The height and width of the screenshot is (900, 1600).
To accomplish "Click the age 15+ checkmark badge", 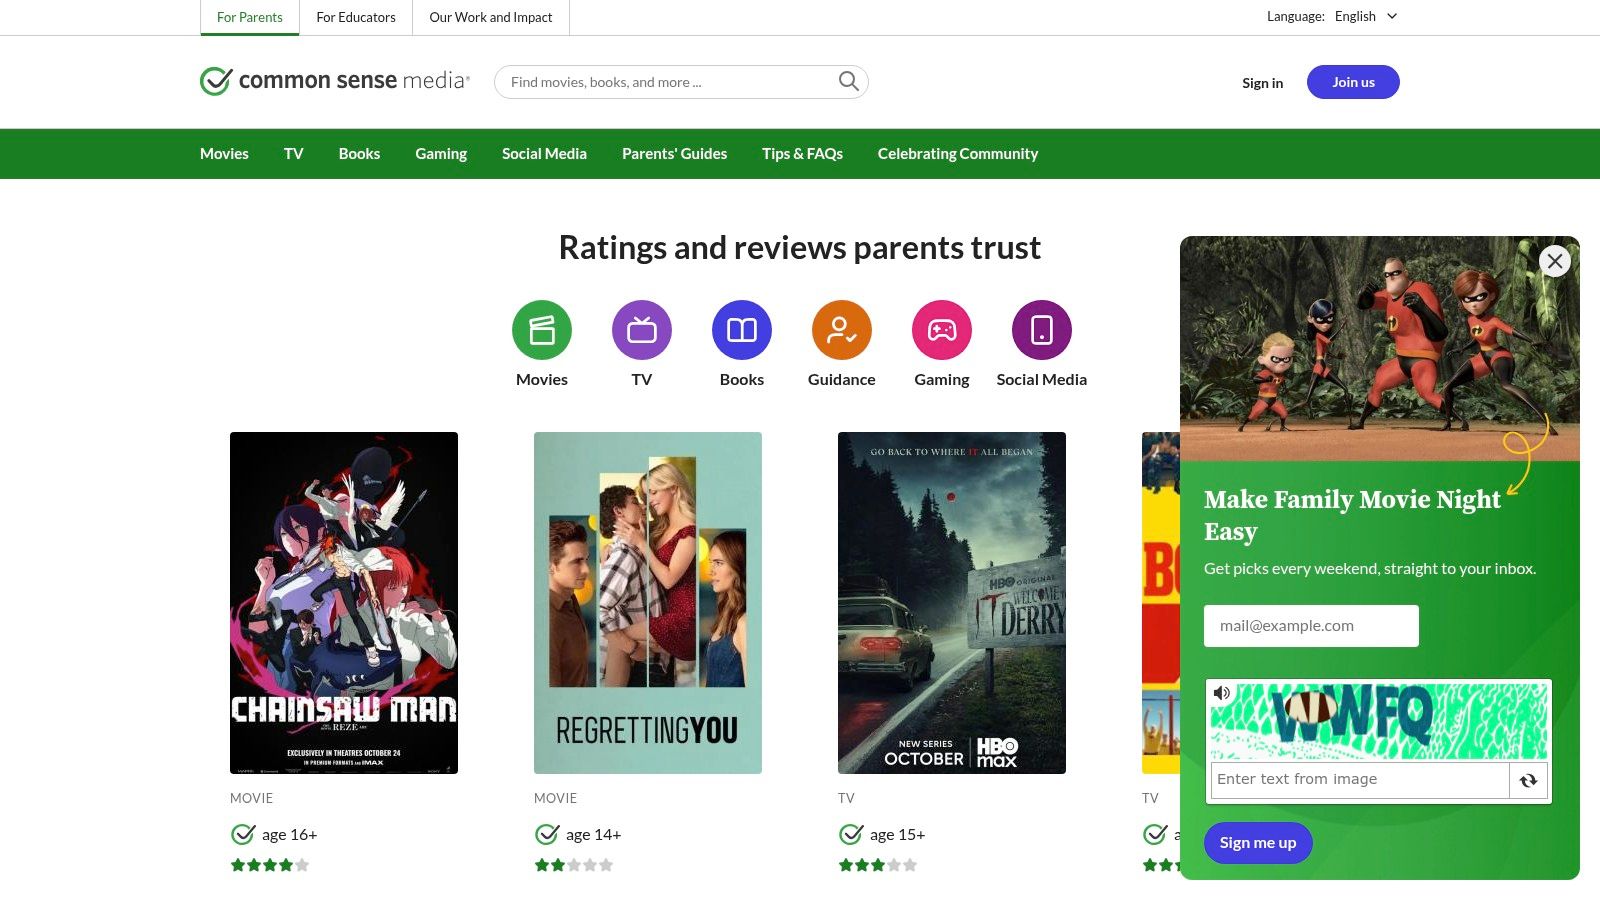I will coord(851,834).
